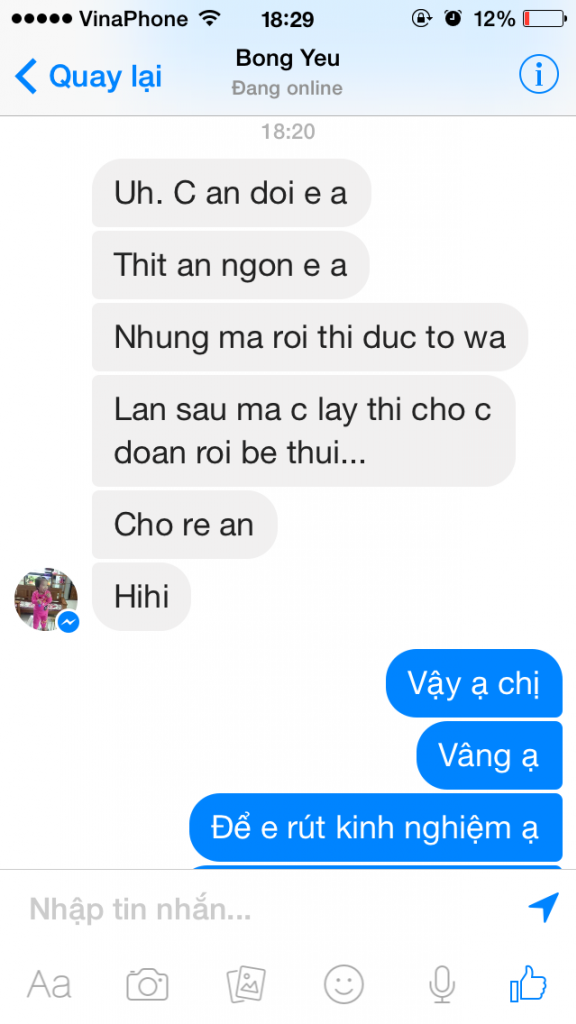This screenshot has width=576, height=1024.
Task: Open emoji sticker picker
Action: [x=344, y=984]
